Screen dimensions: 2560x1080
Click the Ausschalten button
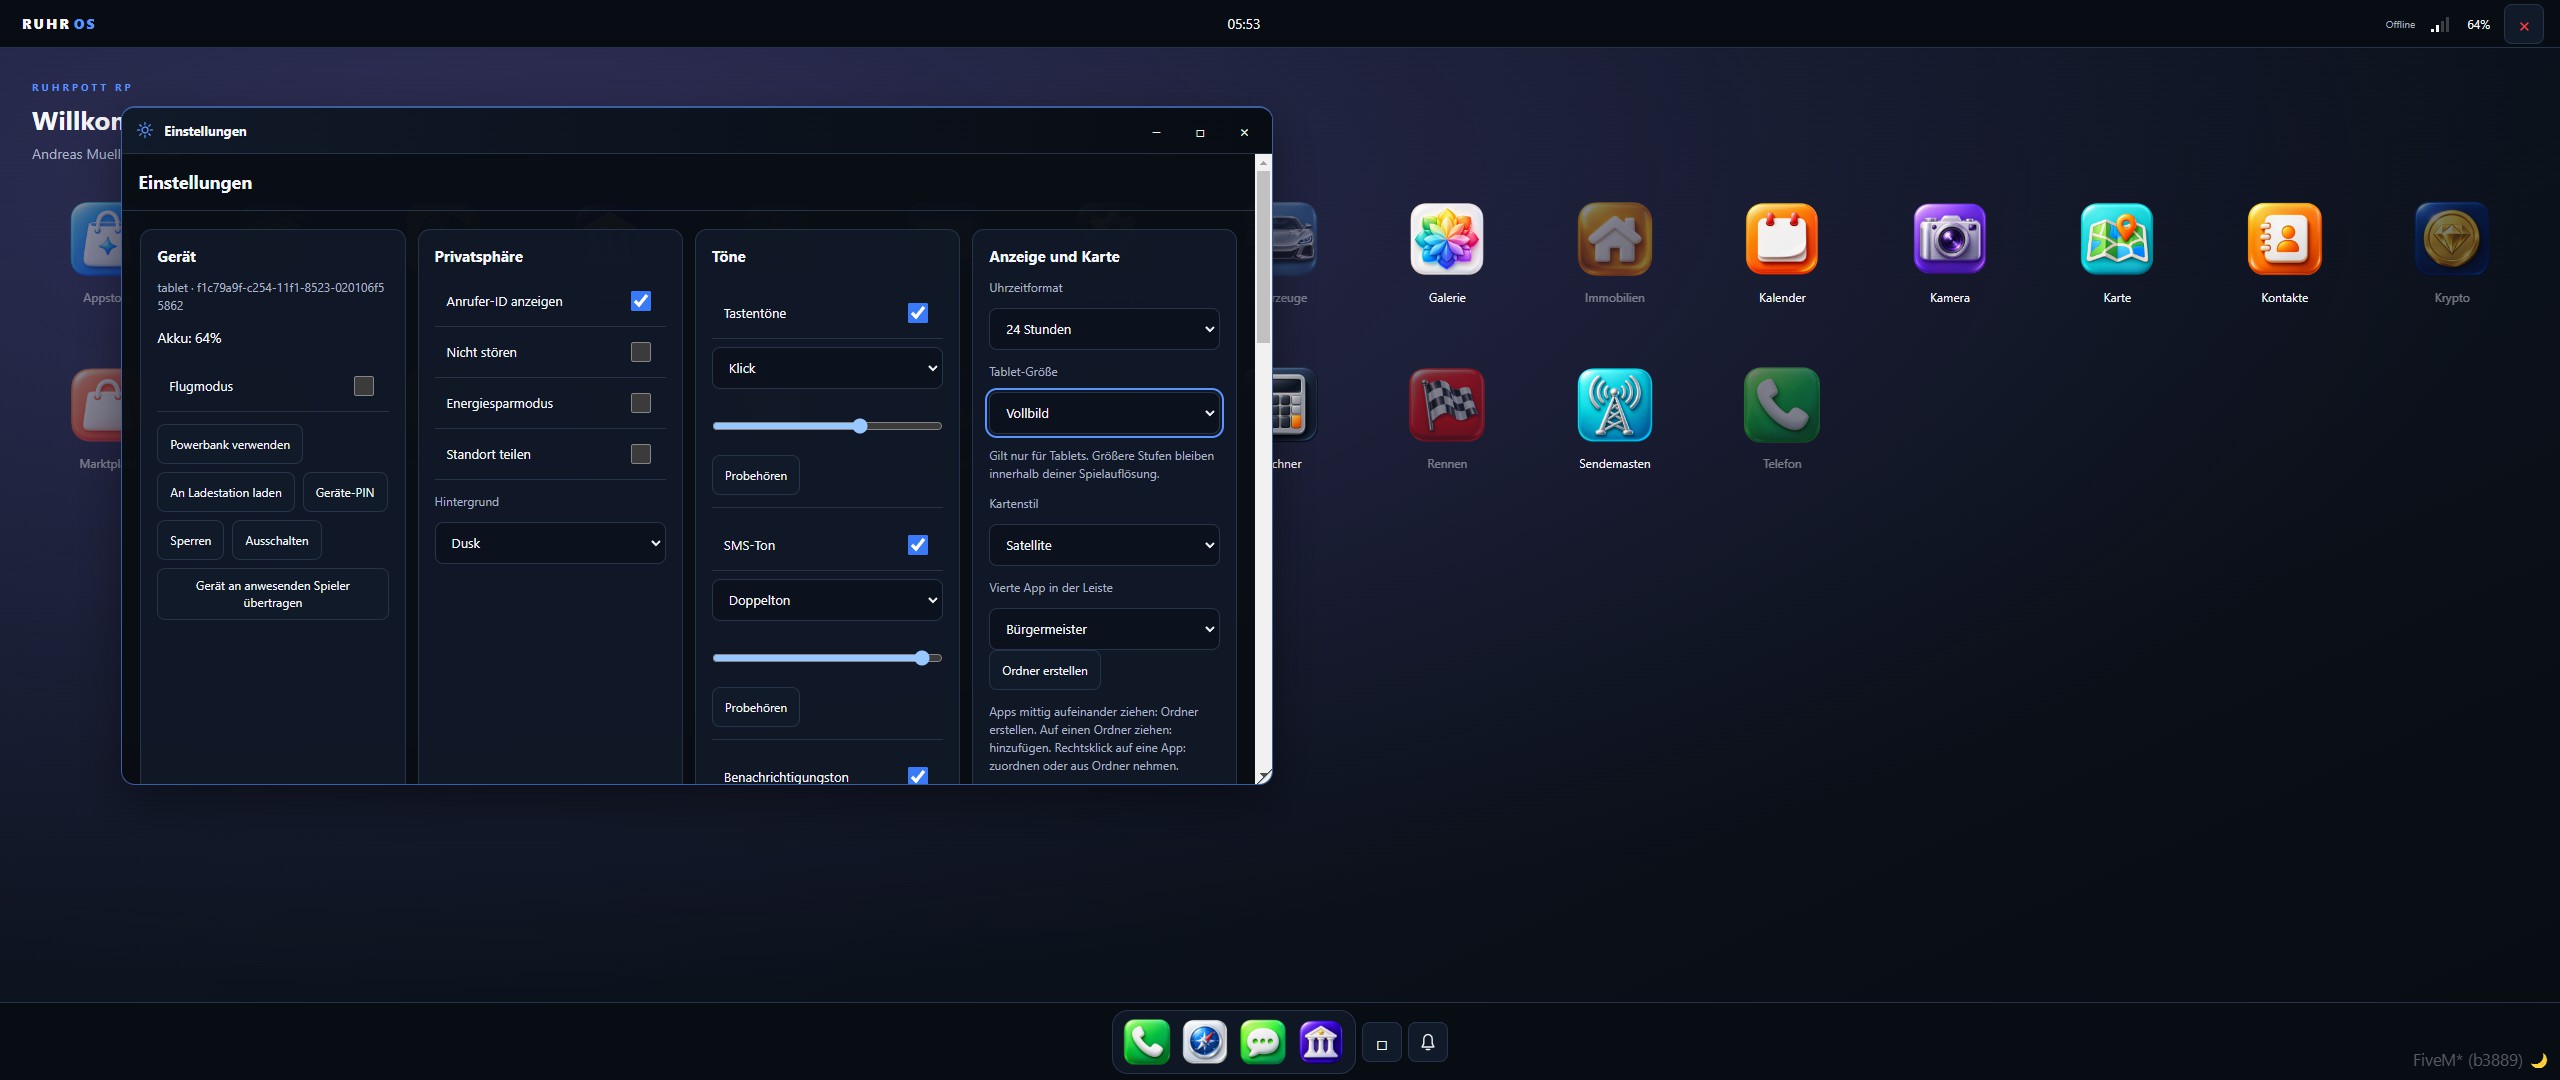[x=277, y=541]
